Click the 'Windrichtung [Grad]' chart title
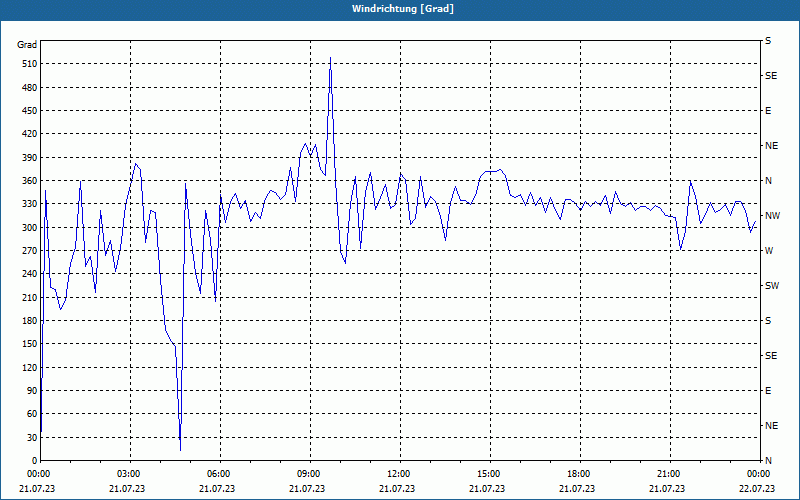The height and width of the screenshot is (500, 800). 403,9
